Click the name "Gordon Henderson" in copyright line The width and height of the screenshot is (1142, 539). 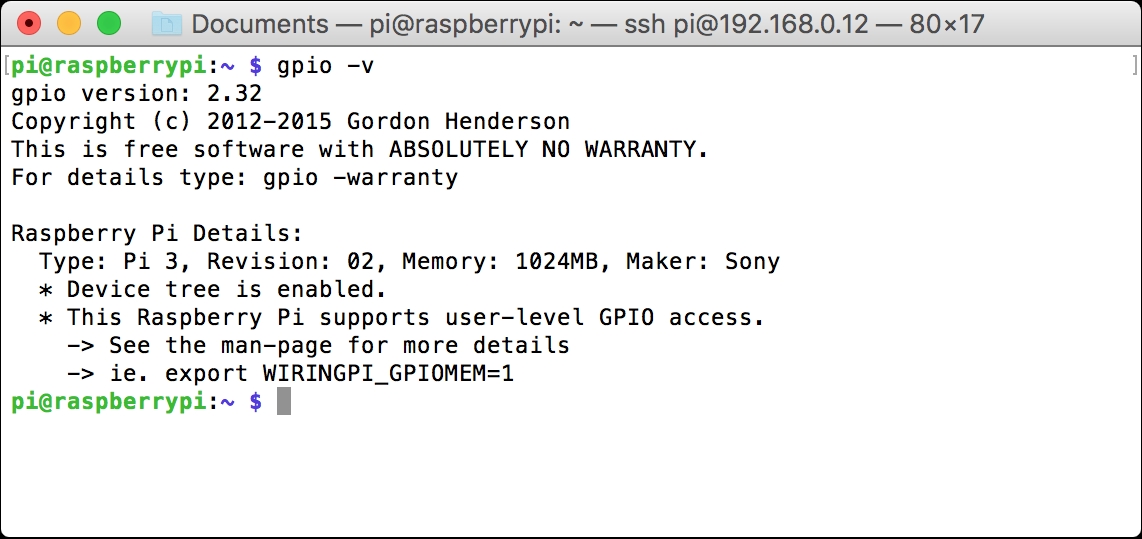pyautogui.click(x=458, y=122)
